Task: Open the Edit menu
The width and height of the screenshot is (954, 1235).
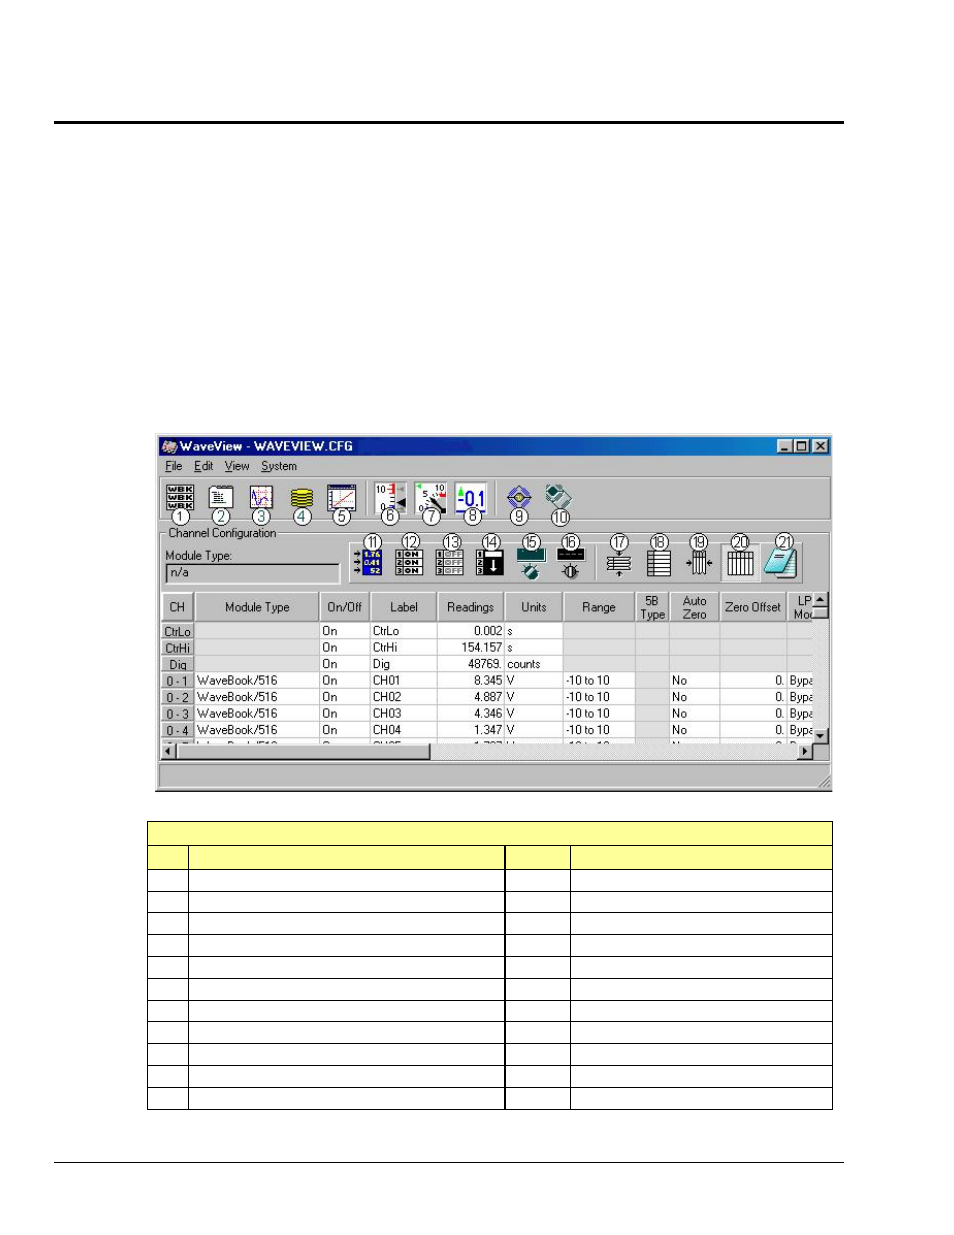Action: pos(204,466)
